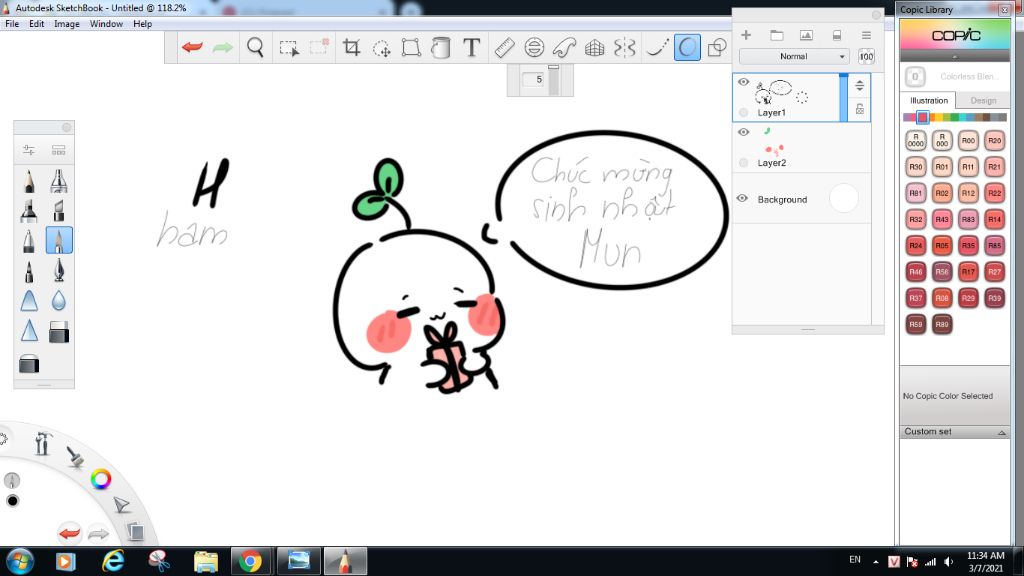Viewport: 1024px width, 576px height.
Task: Select the Distort transform tool
Action: 411,48
